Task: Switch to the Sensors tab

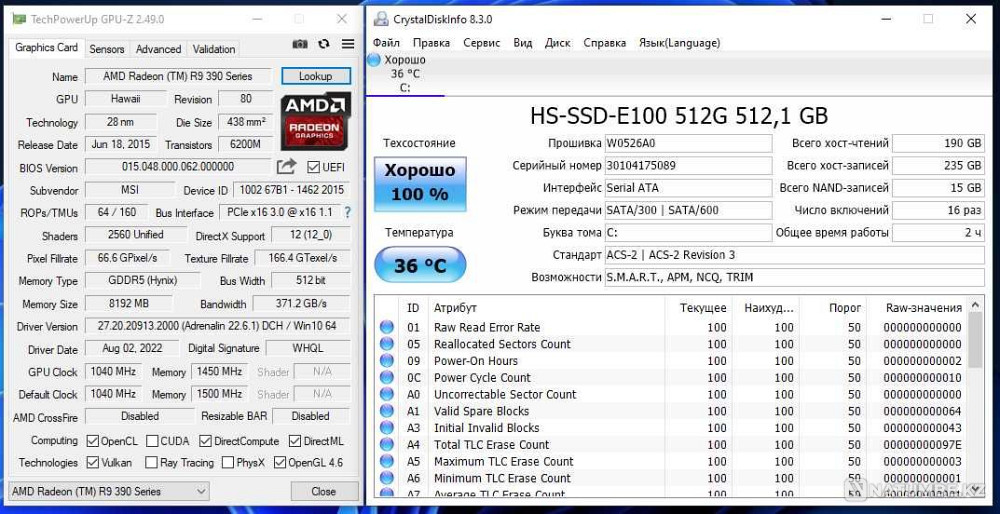Action: (x=107, y=49)
